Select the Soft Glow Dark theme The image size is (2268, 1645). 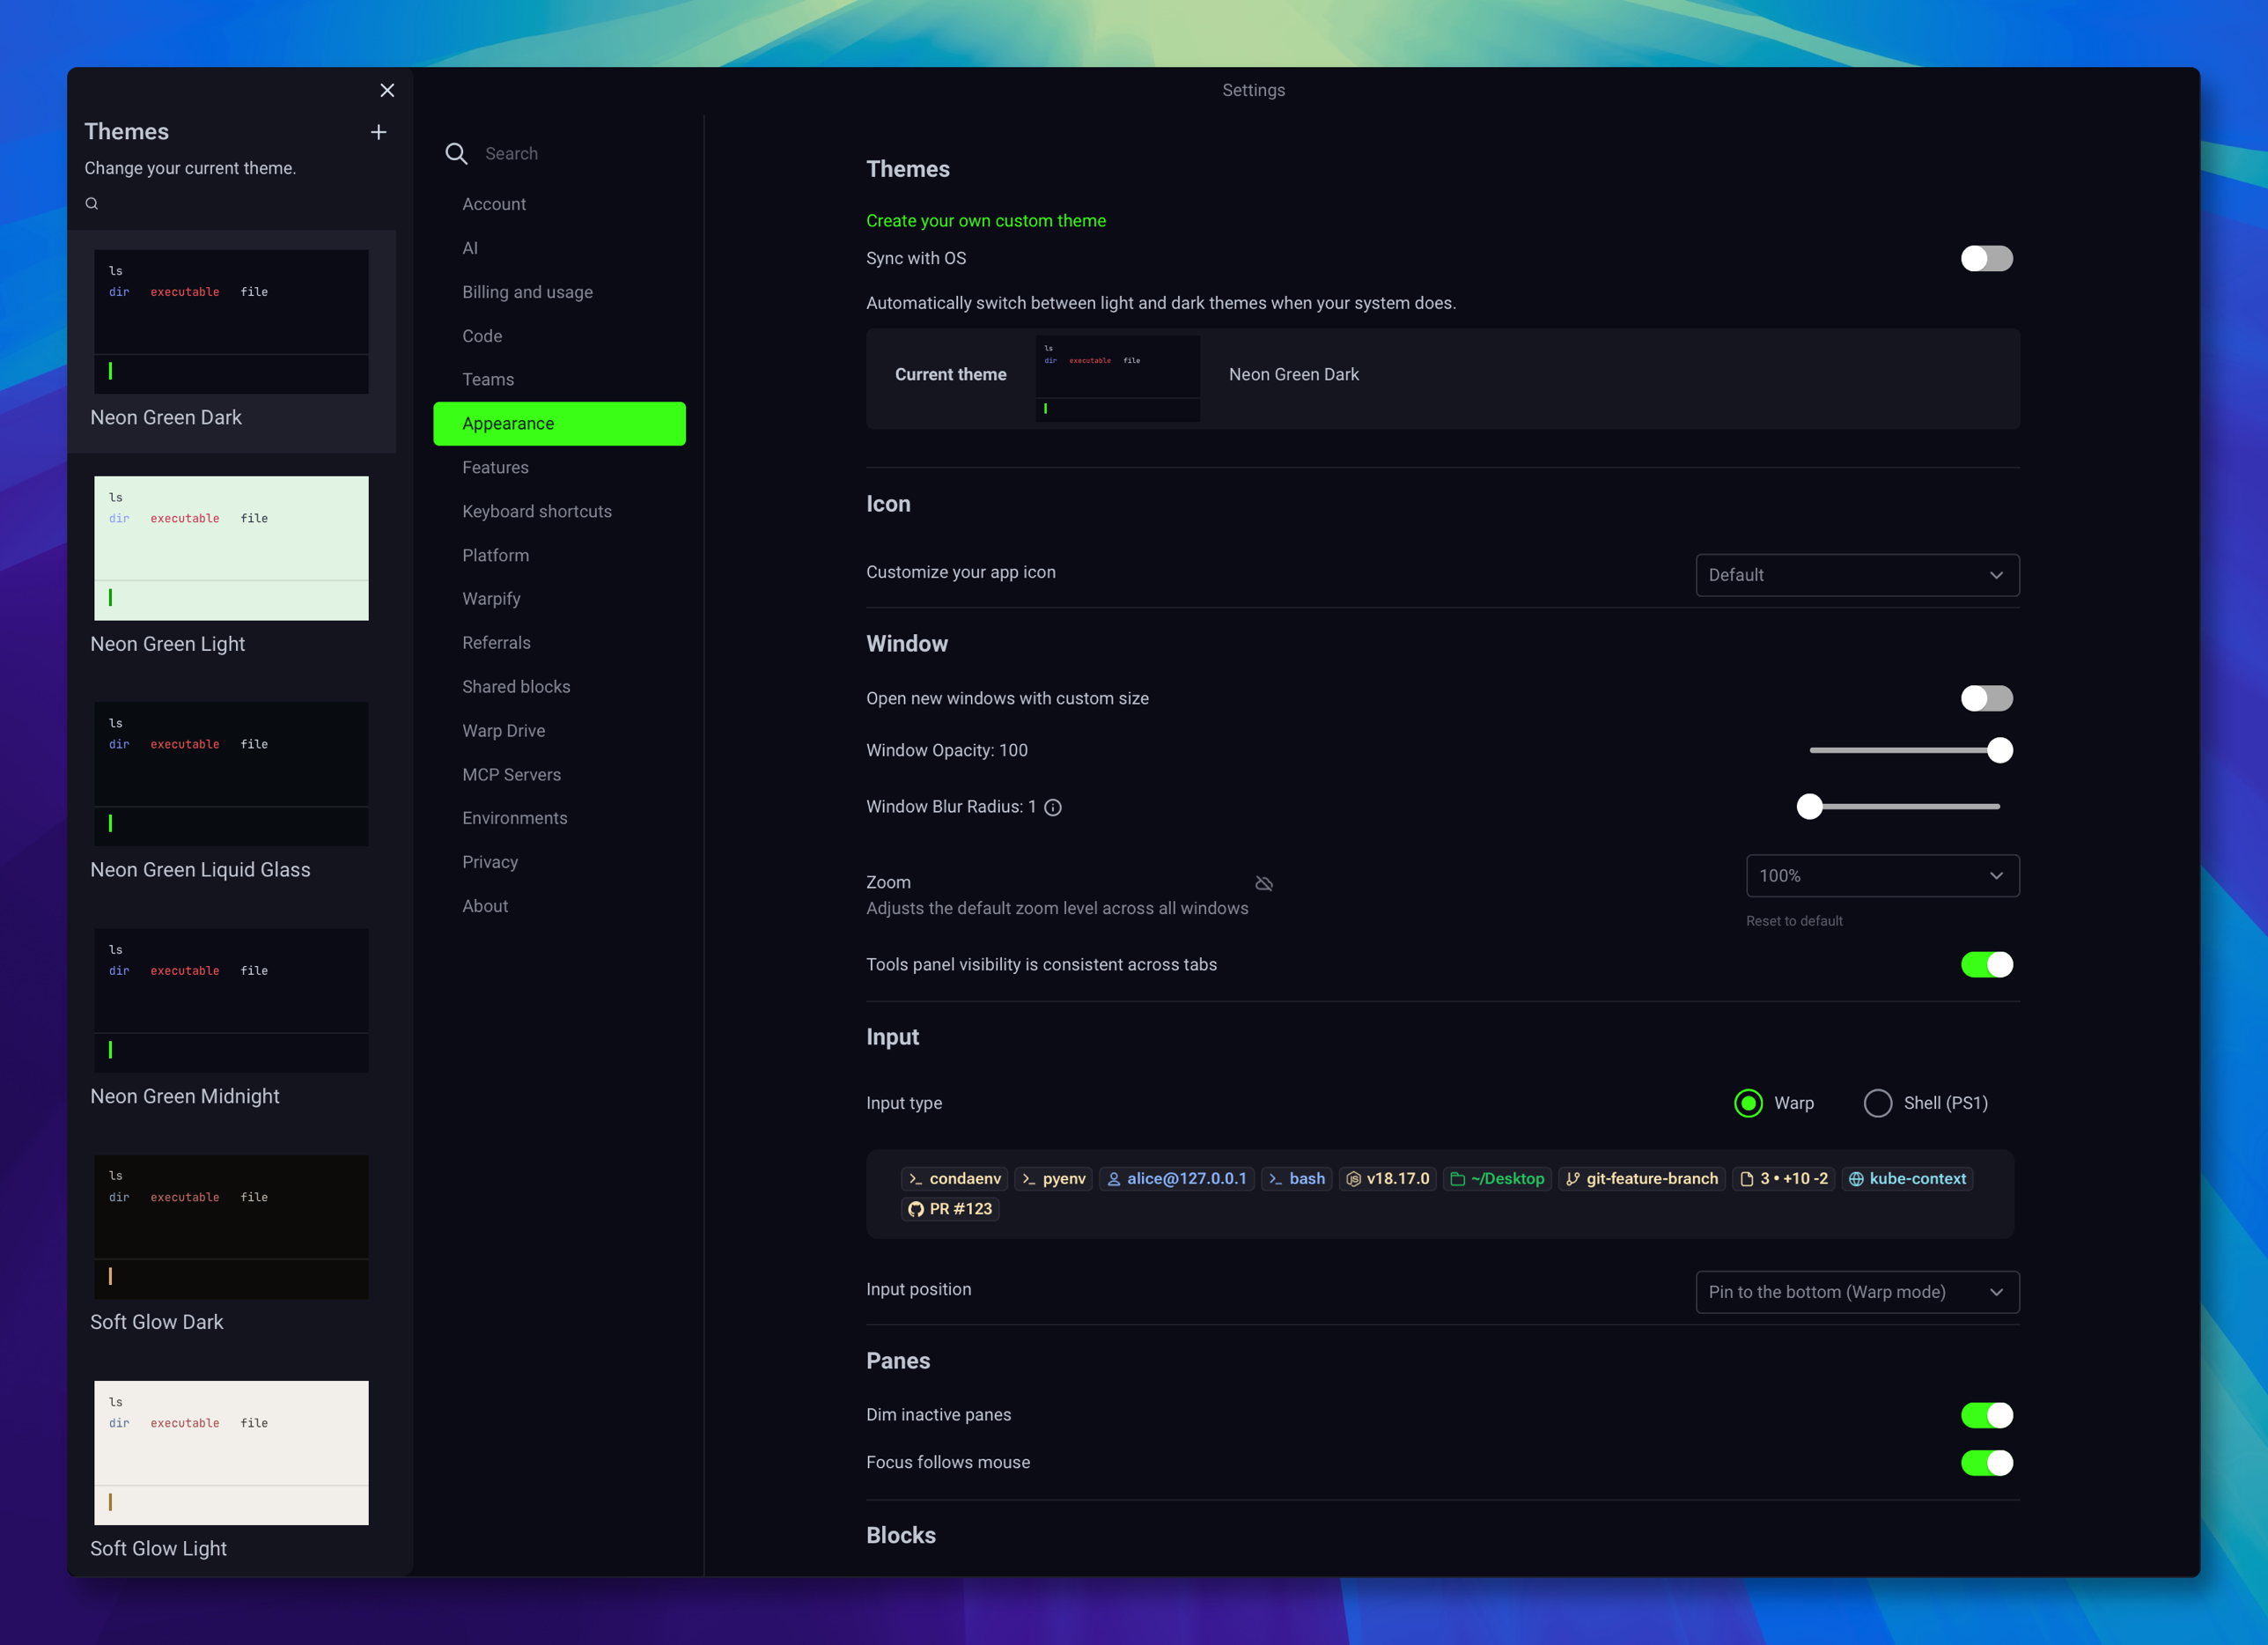[x=231, y=1227]
